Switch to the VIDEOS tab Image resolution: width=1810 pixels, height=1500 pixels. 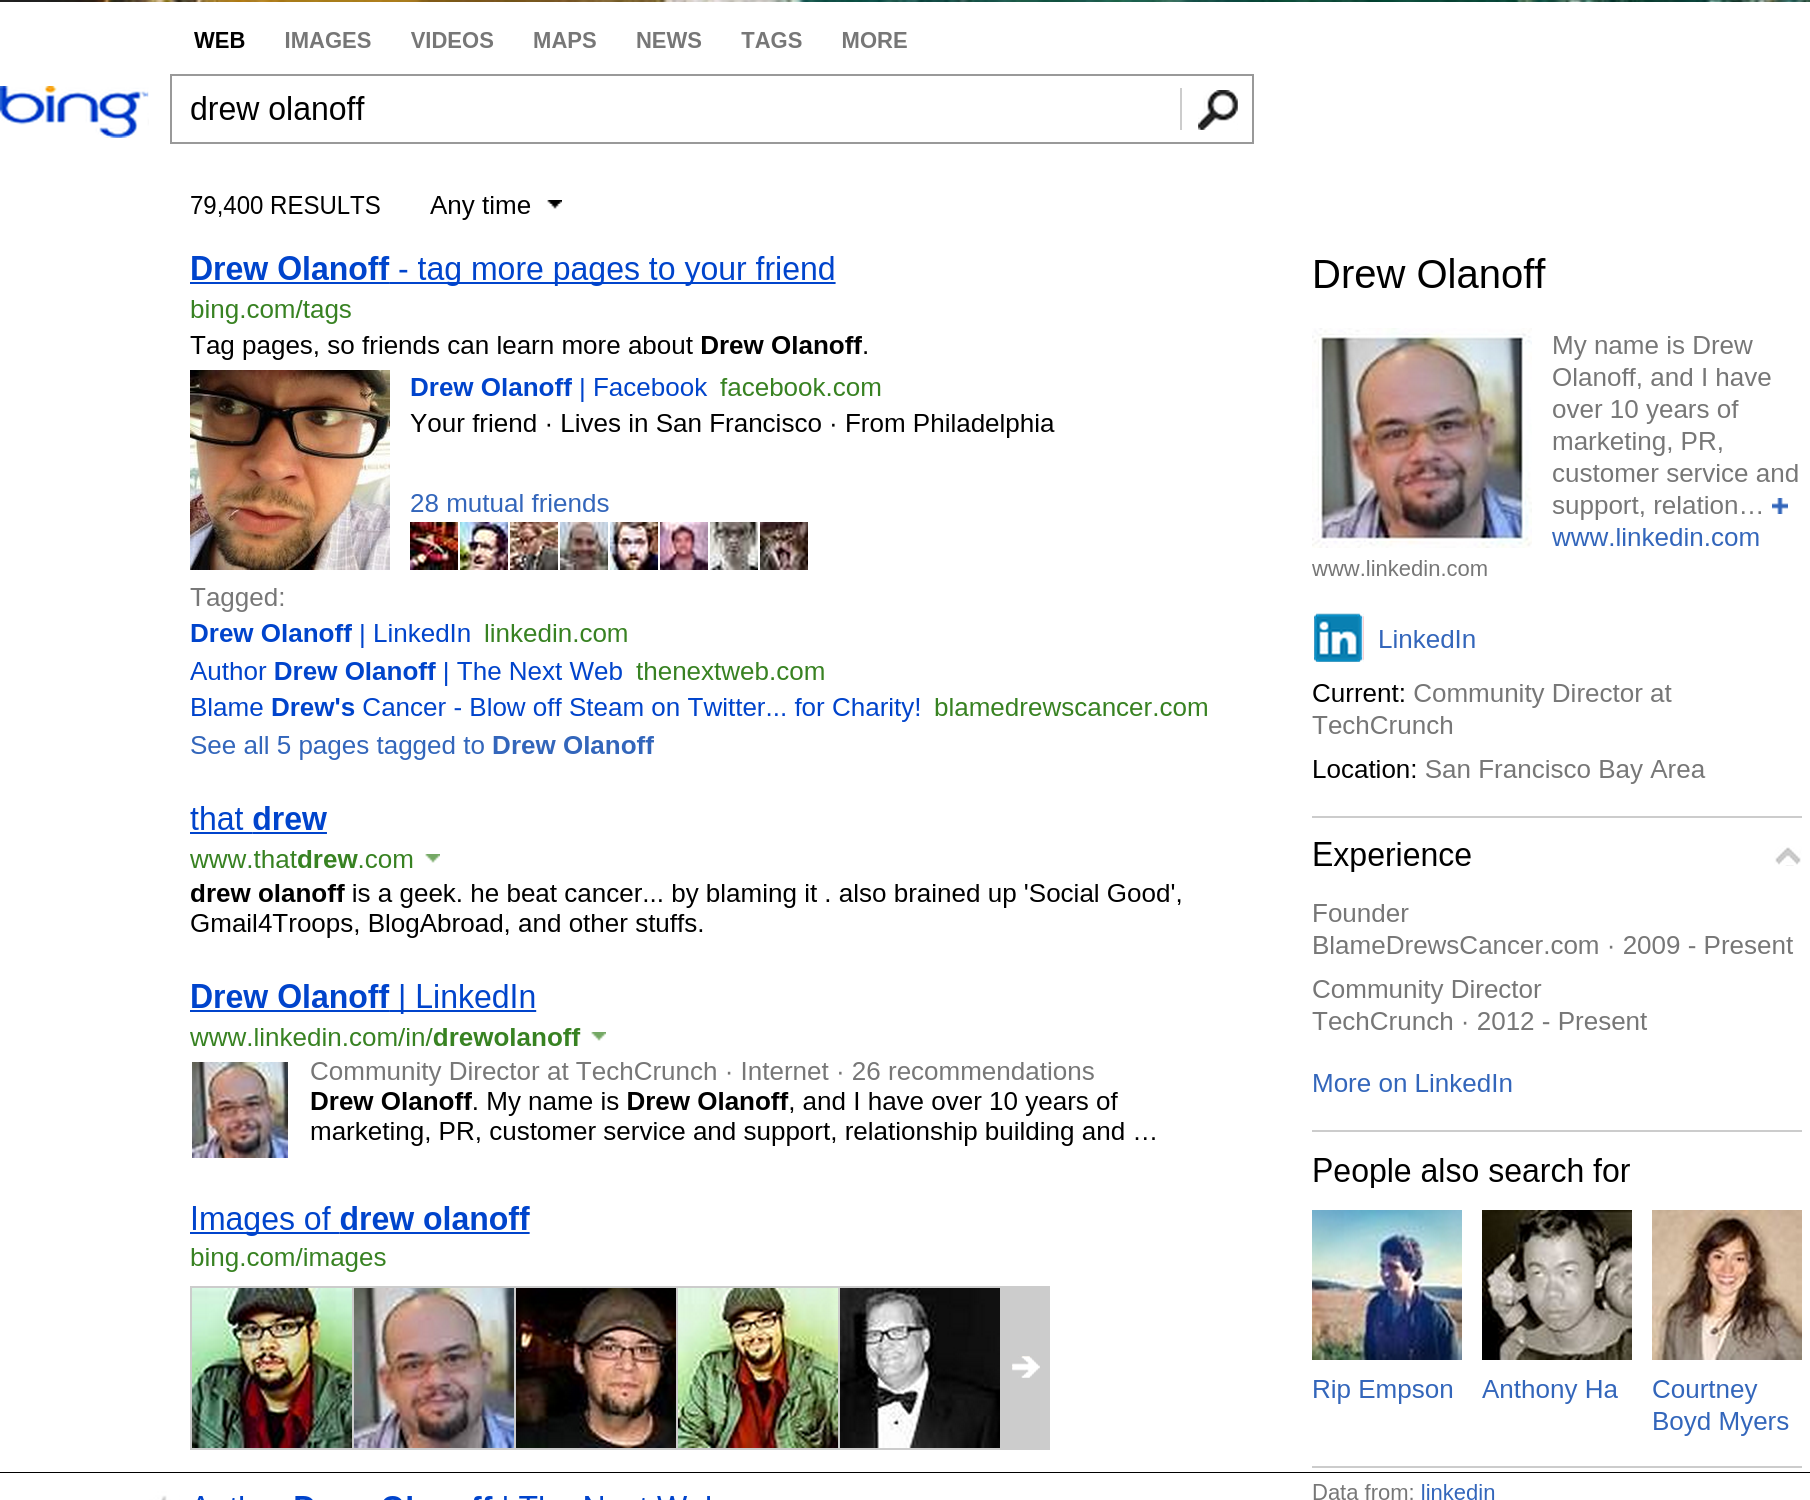(452, 40)
